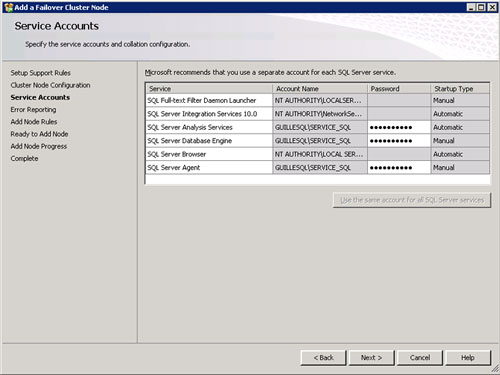
Task: Click the Password column header
Action: coord(399,89)
